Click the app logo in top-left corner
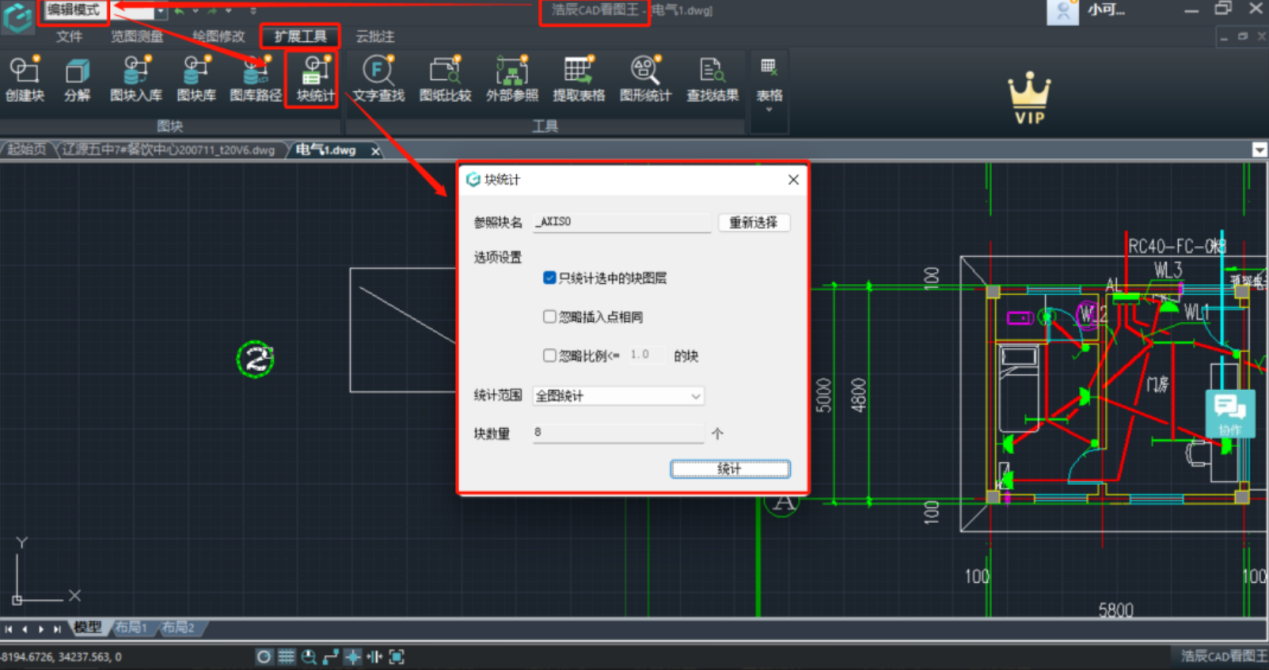Viewport: 1269px width, 670px height. [17, 17]
